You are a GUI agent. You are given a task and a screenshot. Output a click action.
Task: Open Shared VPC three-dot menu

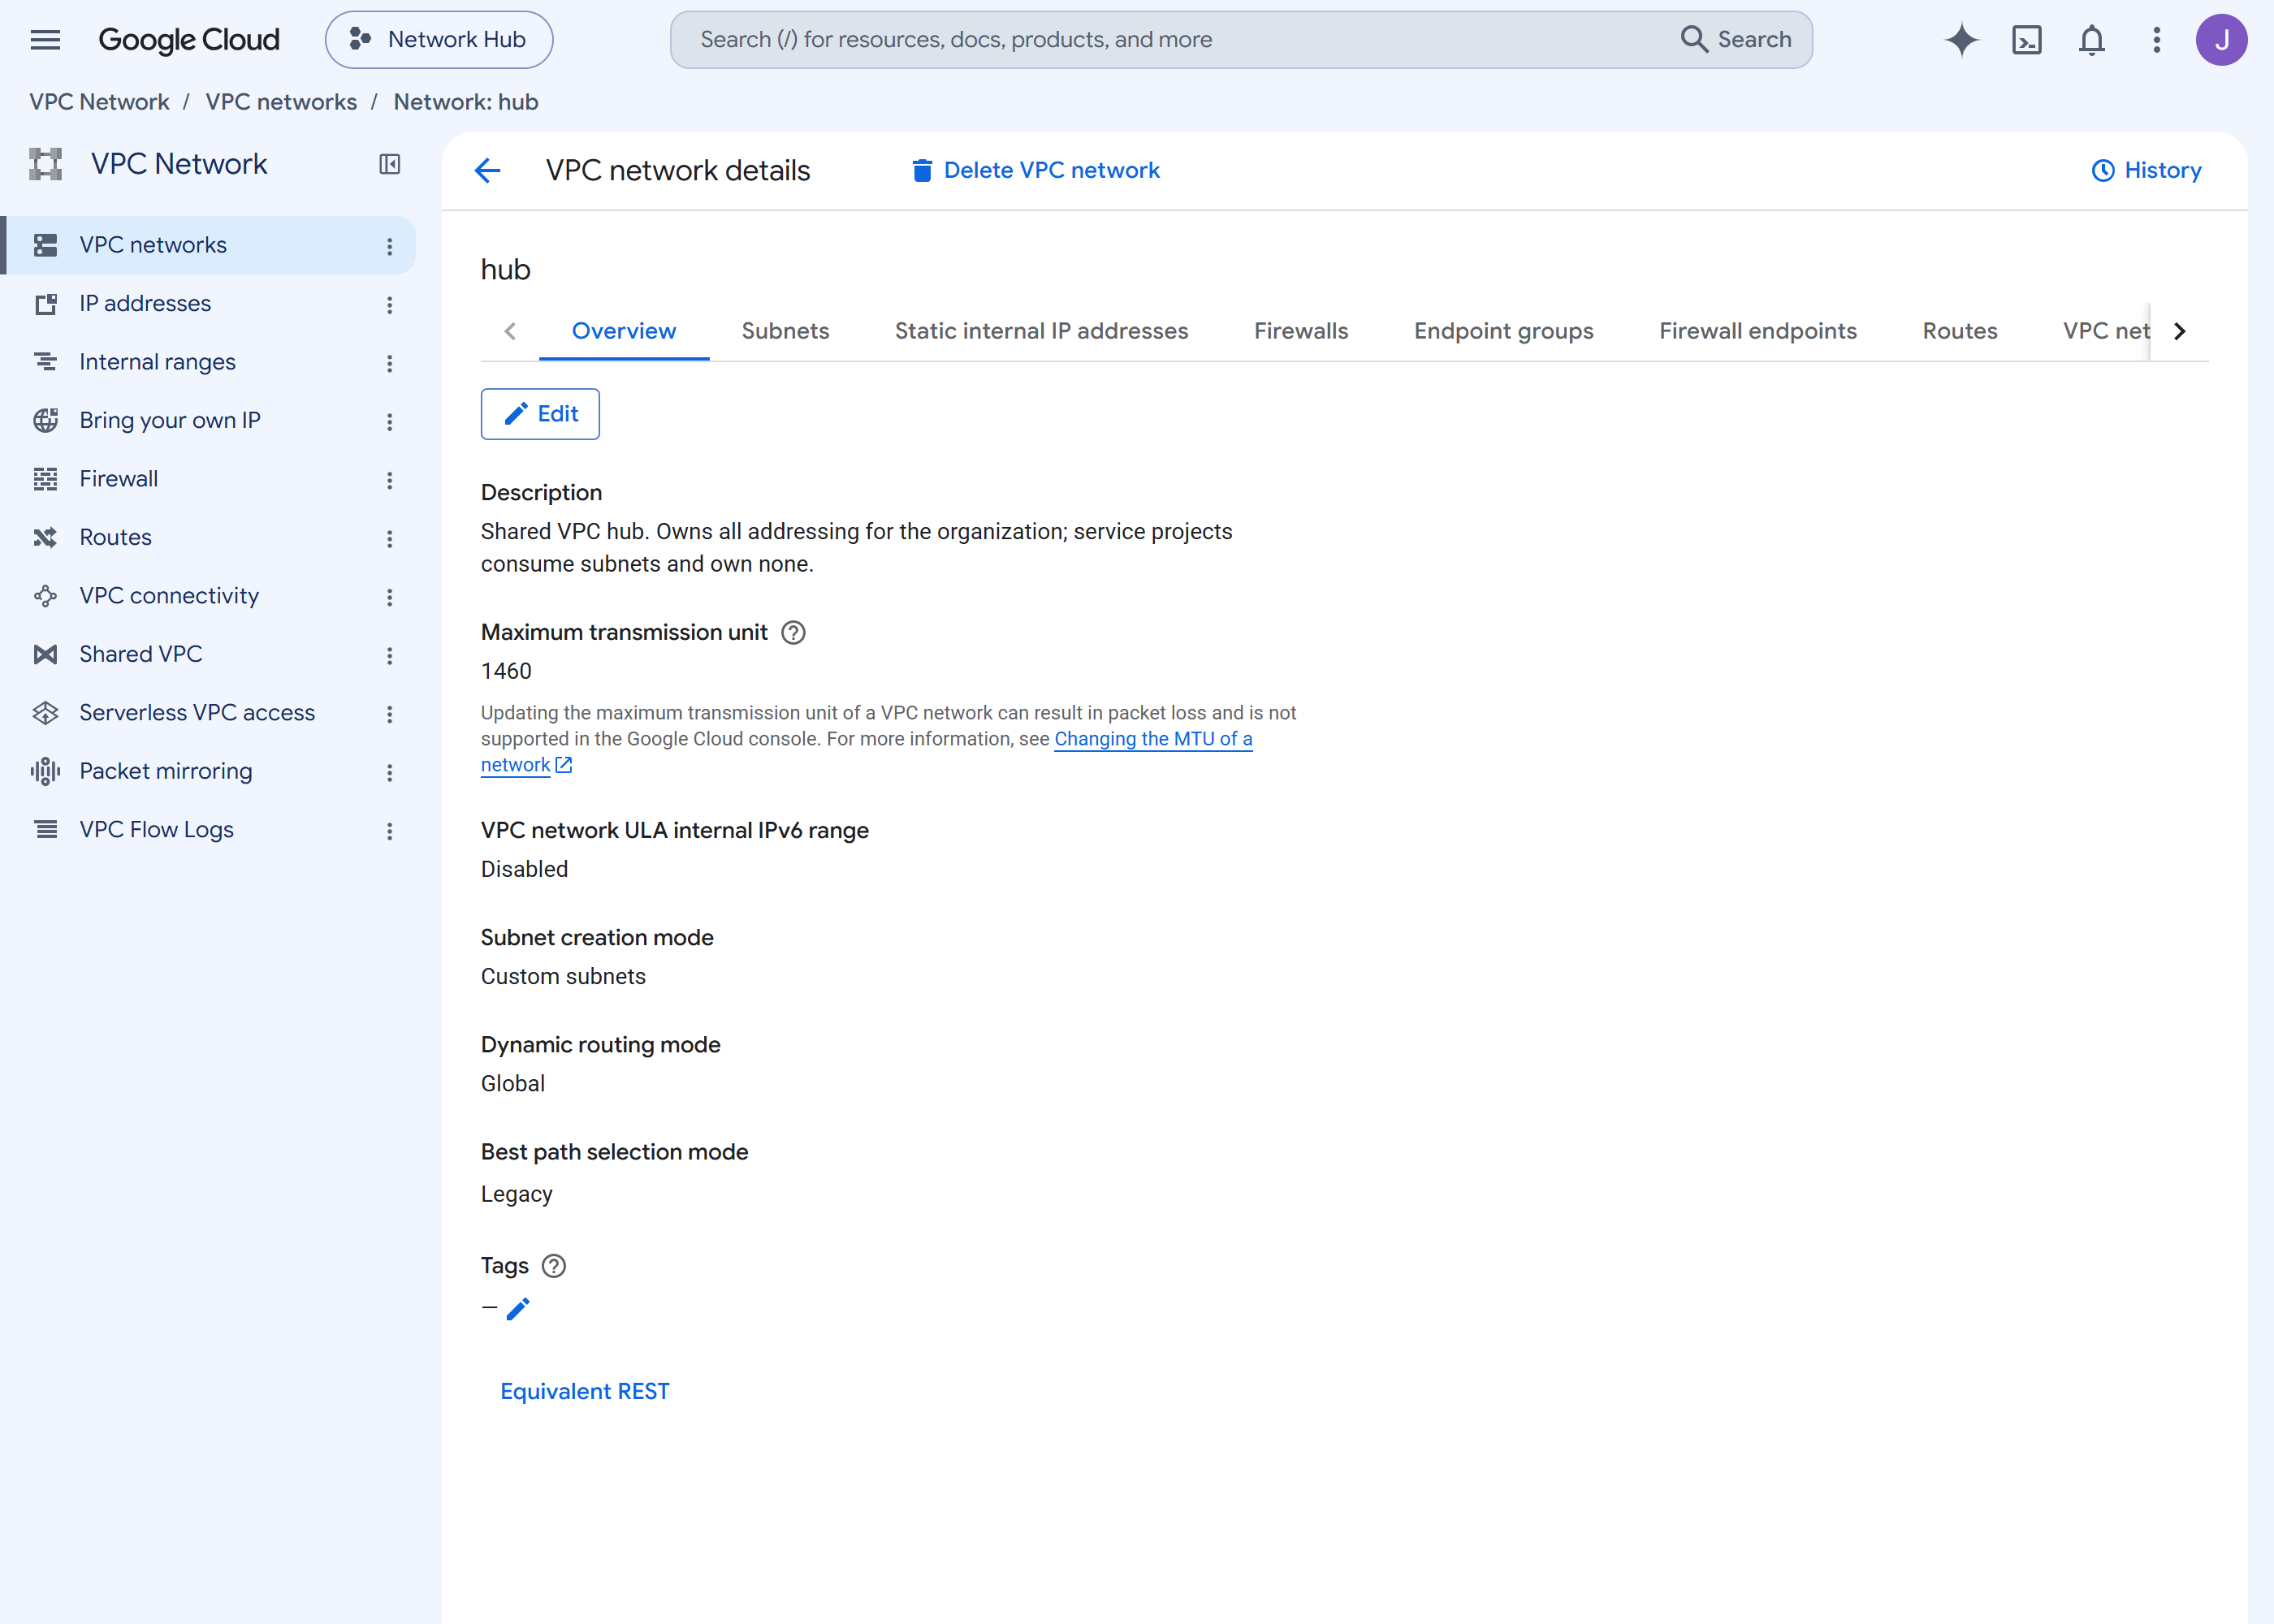[390, 656]
